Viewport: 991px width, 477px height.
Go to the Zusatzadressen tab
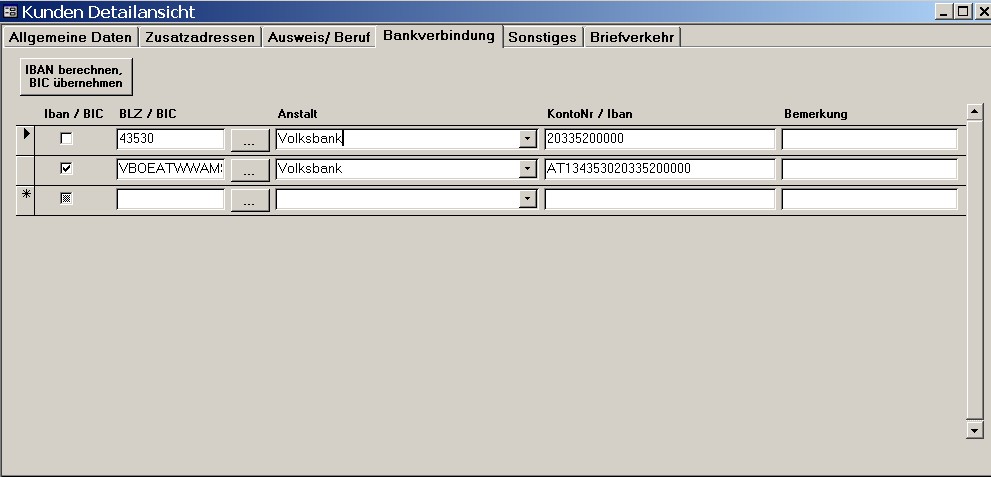pyautogui.click(x=200, y=37)
